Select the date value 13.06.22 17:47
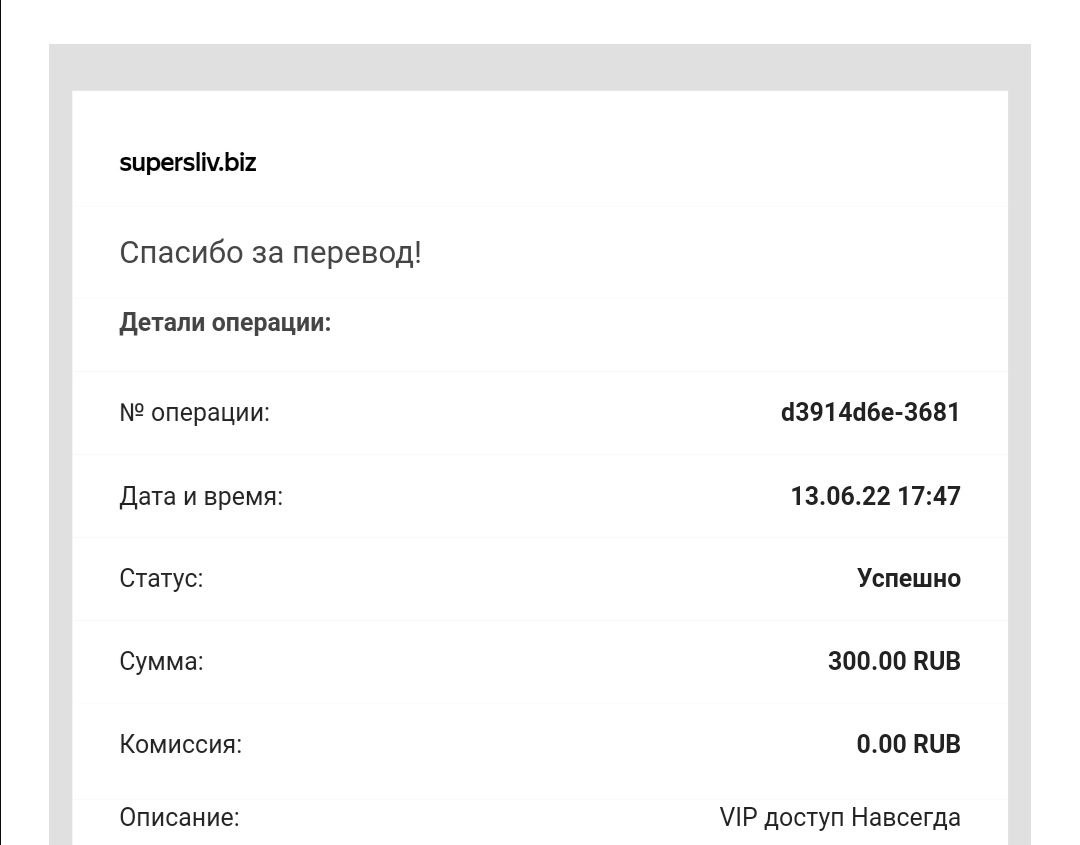This screenshot has width=1080, height=845. [875, 496]
